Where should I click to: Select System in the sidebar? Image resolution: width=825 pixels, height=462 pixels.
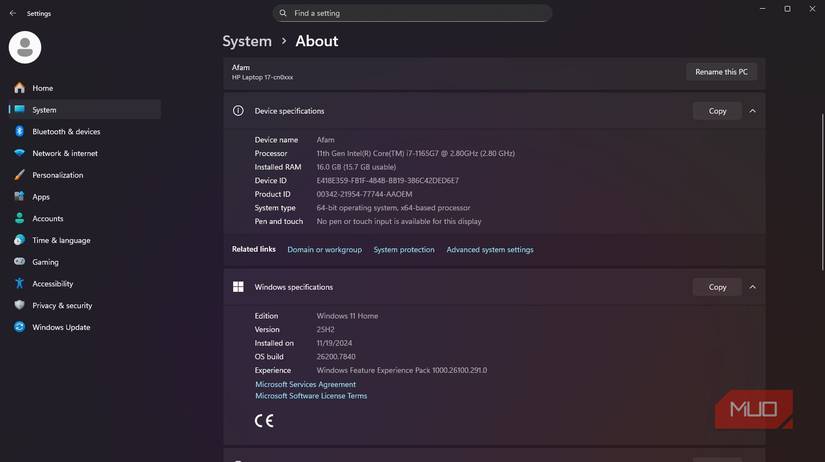pyautogui.click(x=85, y=109)
